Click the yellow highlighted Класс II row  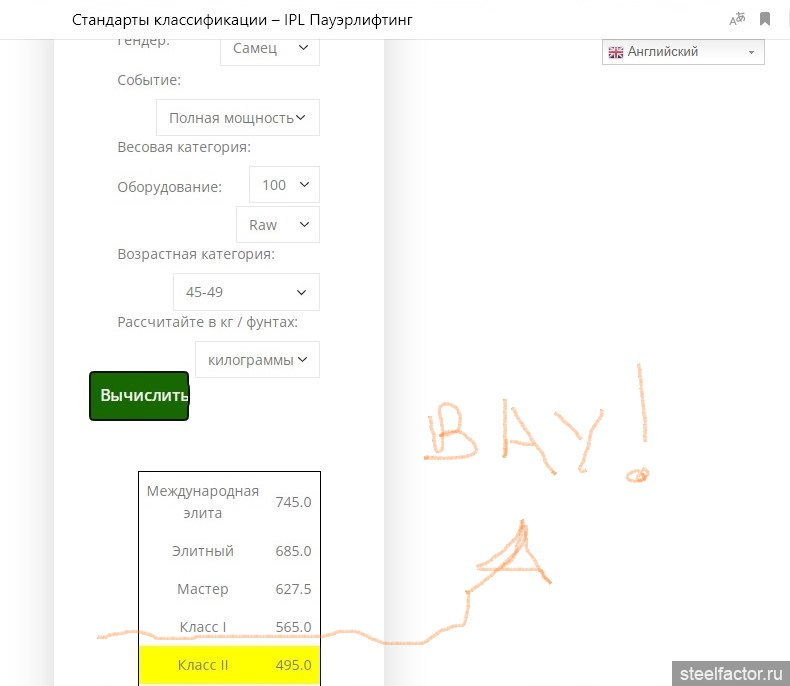pyautogui.click(x=229, y=665)
